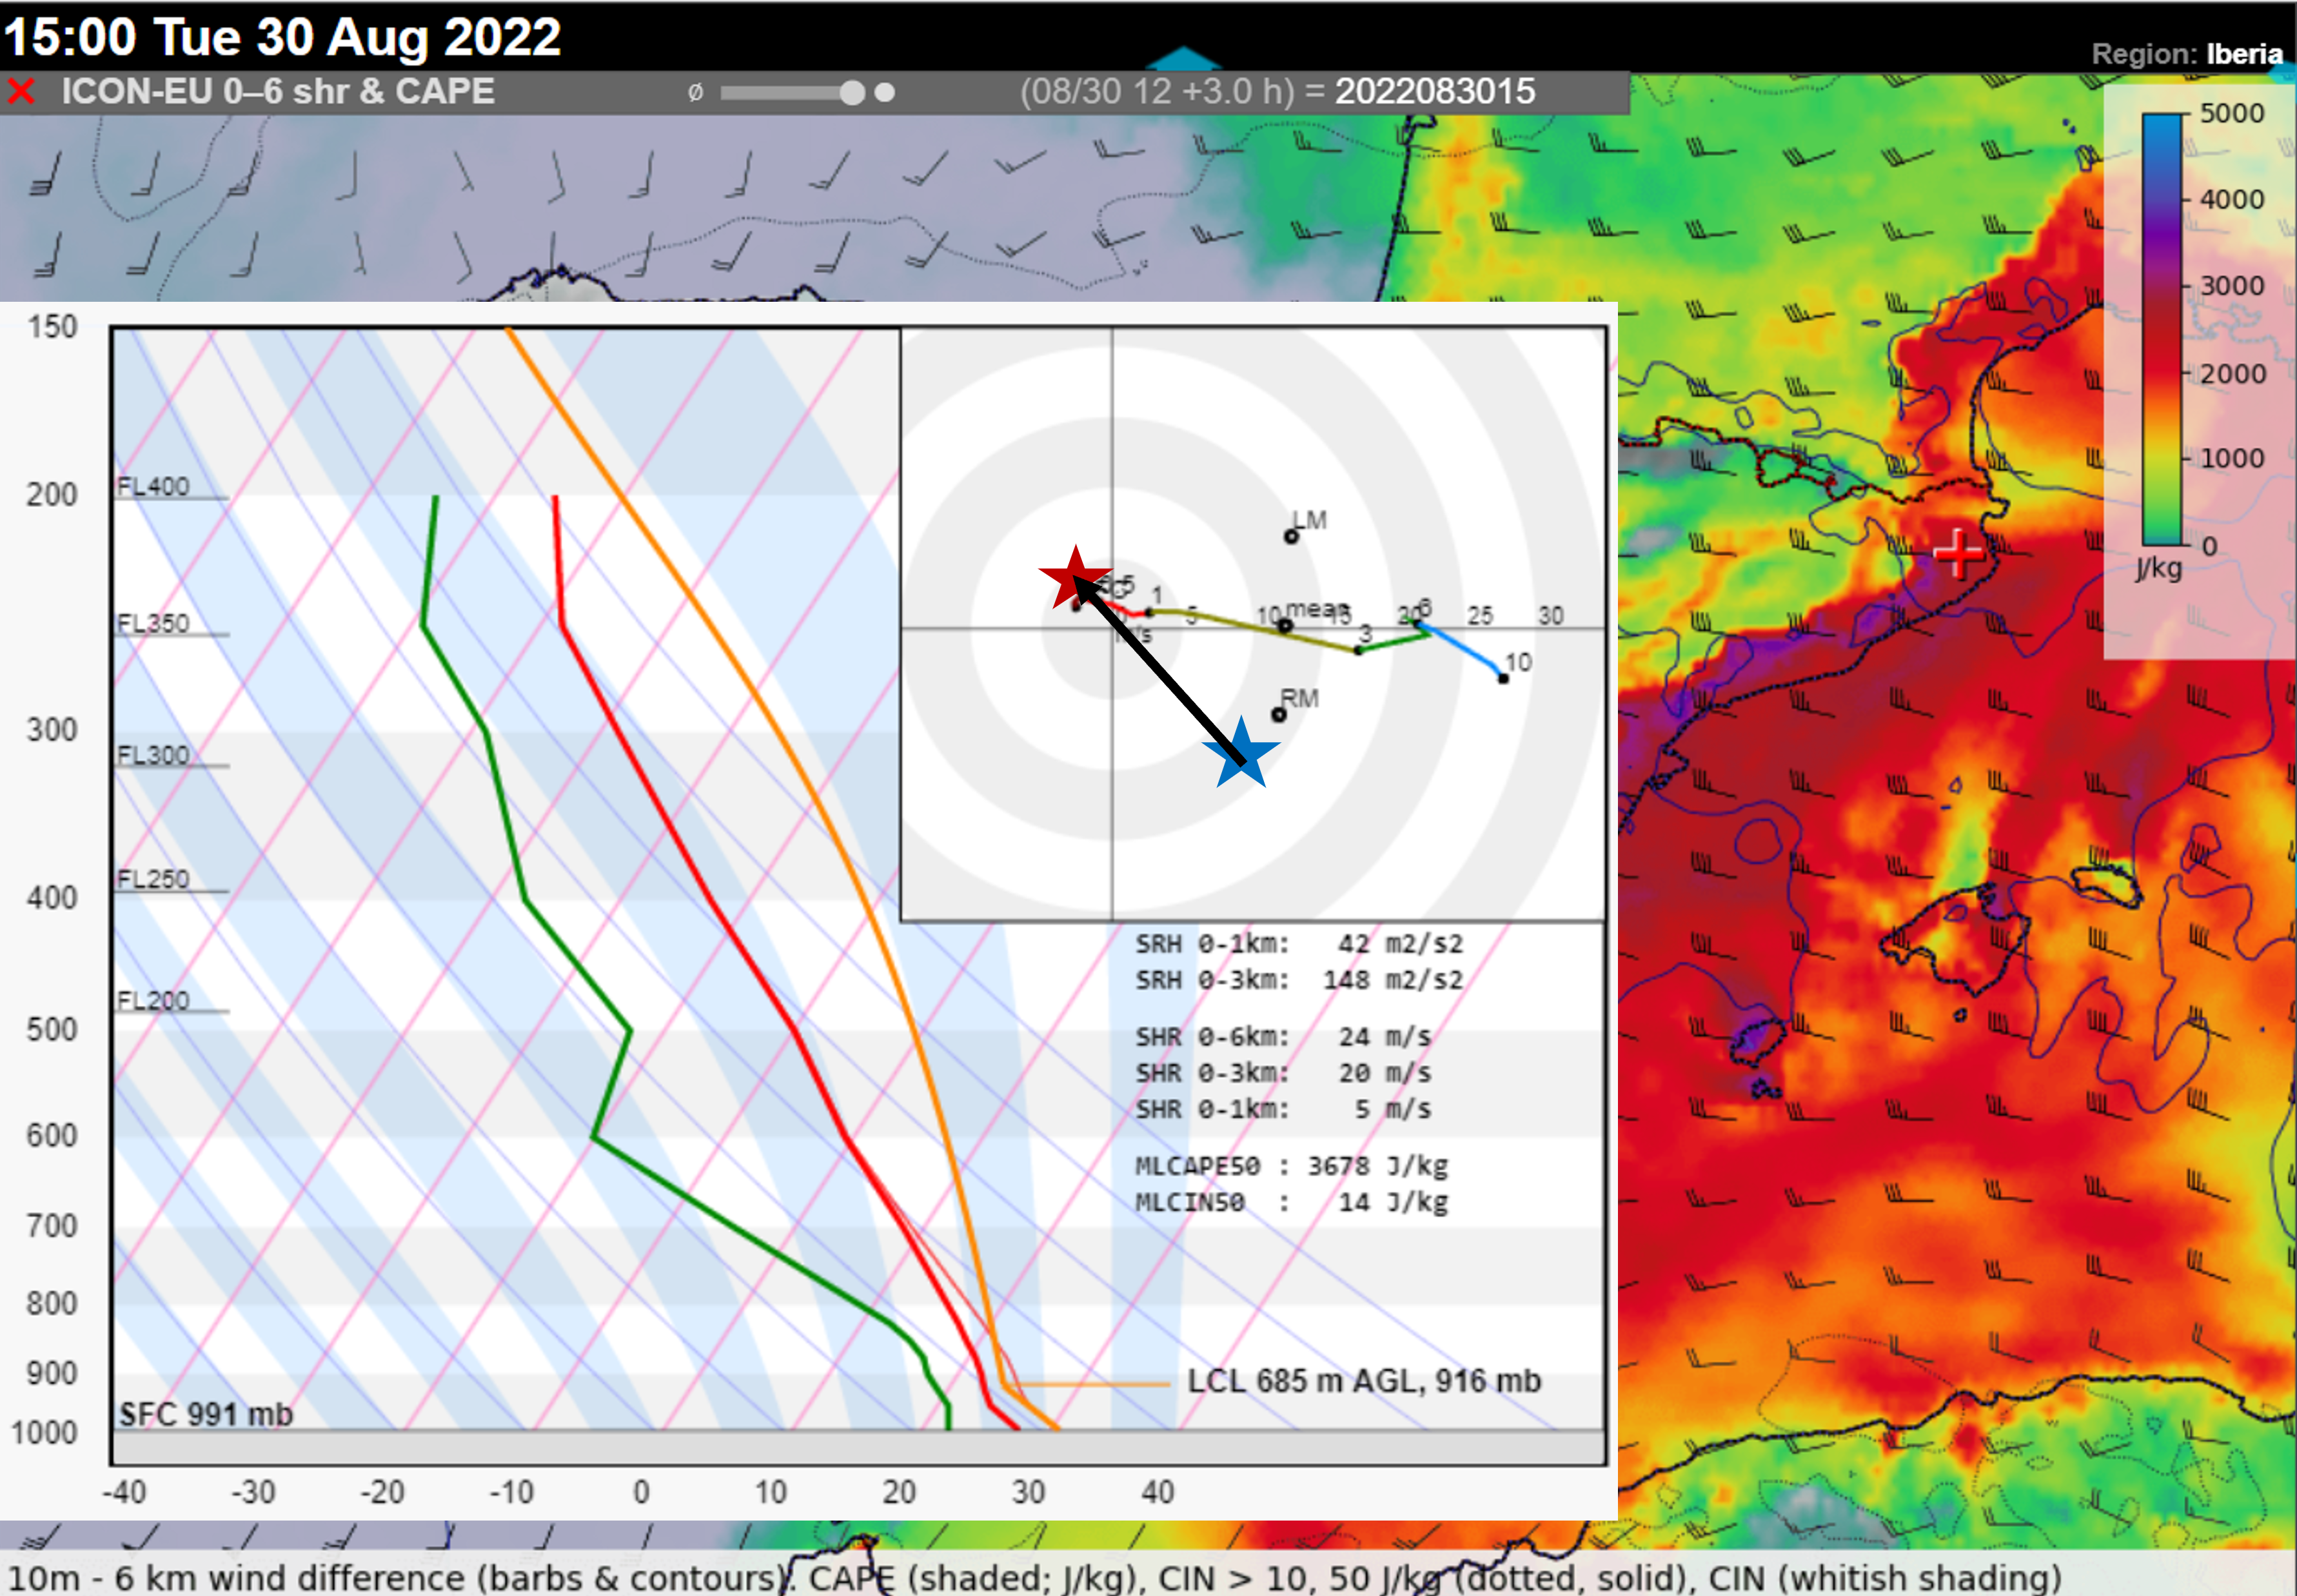The width and height of the screenshot is (2297, 1596).
Task: Remove the ICON-EU layer with the red X
Action: (x=21, y=92)
